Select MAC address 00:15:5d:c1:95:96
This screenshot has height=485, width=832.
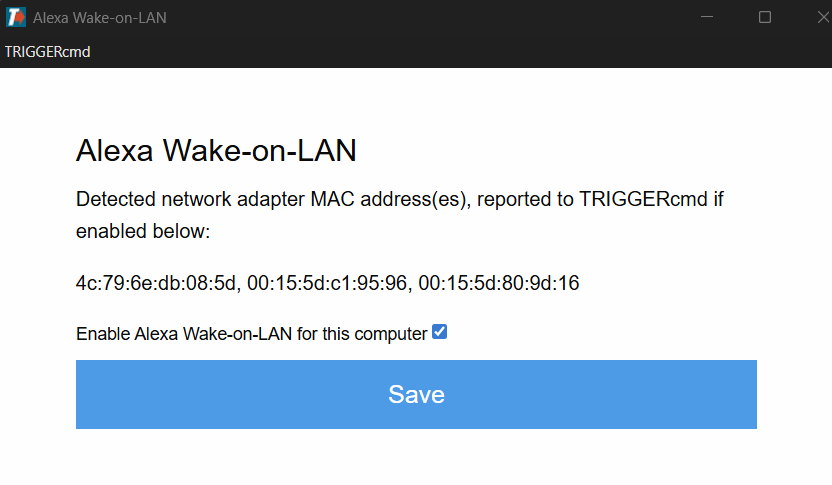[x=327, y=283]
